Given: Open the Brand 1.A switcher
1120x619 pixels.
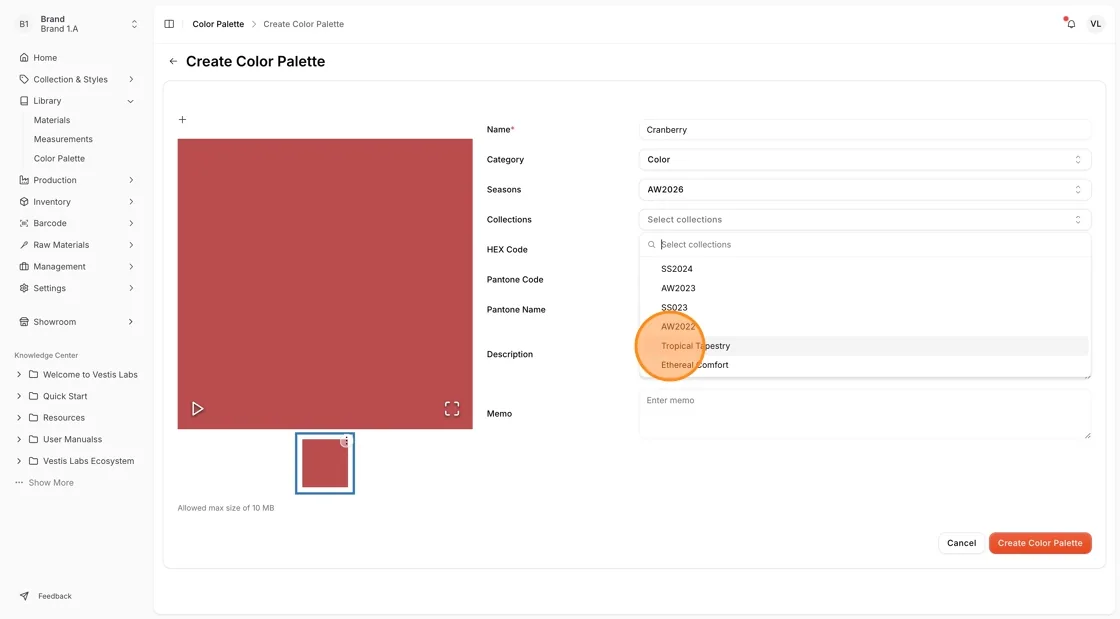Looking at the screenshot, I should [x=76, y=24].
